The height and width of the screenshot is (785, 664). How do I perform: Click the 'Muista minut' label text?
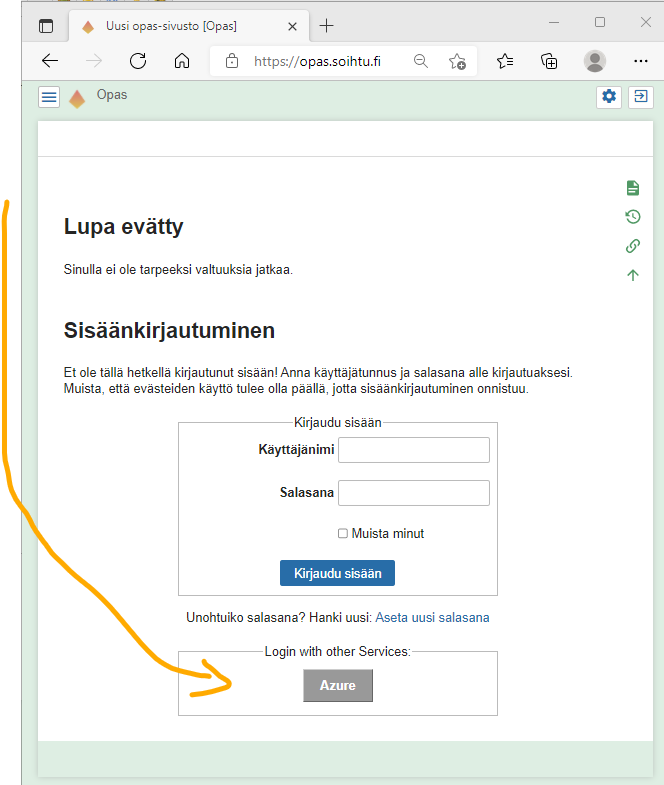(x=388, y=533)
